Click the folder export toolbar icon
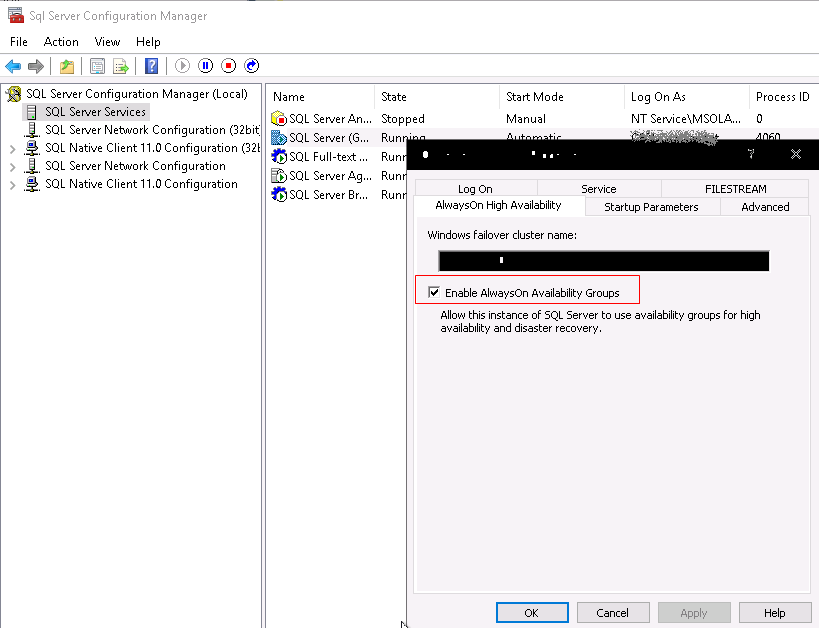The image size is (819, 628). click(66, 66)
